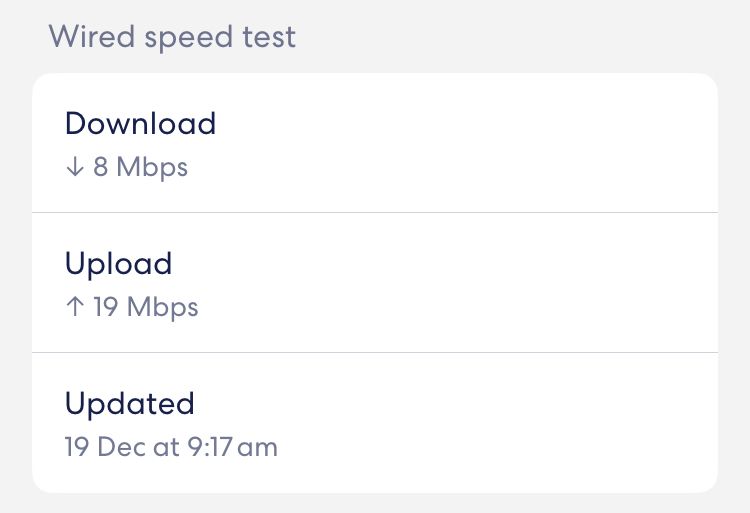
Task: Click the Mbps unit in the upload row
Action: pos(163,307)
